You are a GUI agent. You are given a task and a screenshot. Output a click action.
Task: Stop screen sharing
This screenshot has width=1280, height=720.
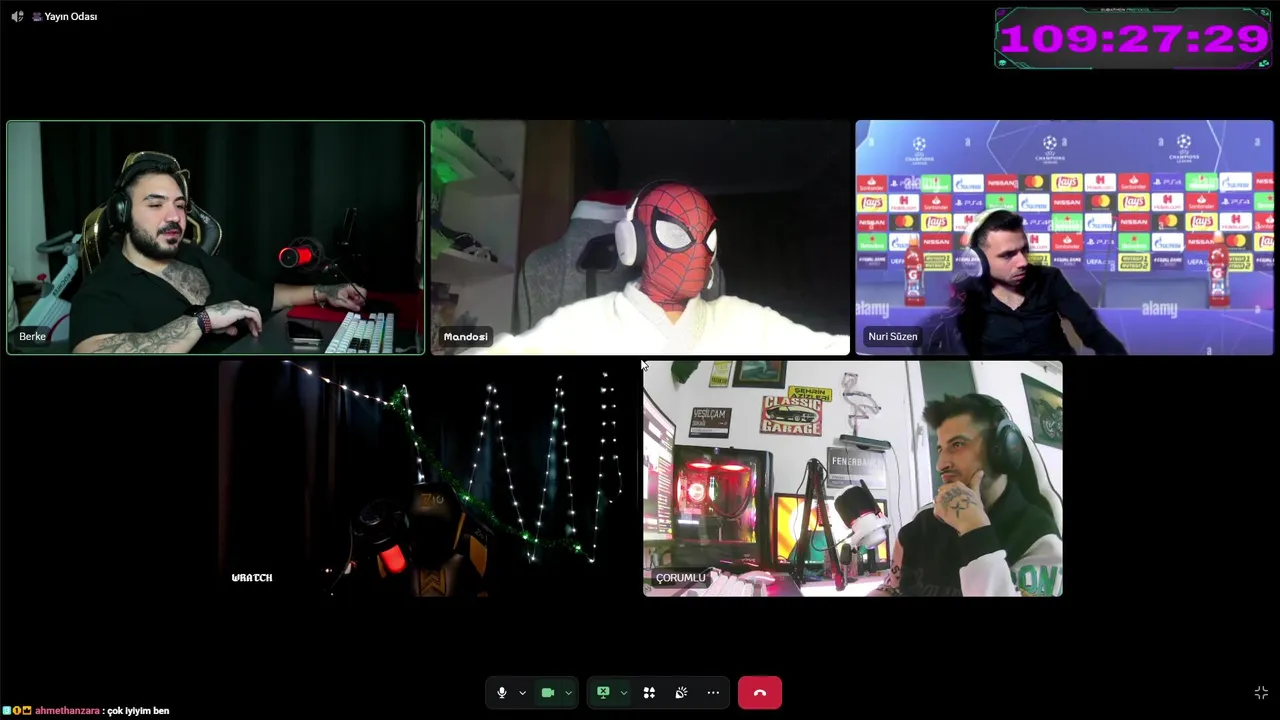tap(603, 693)
